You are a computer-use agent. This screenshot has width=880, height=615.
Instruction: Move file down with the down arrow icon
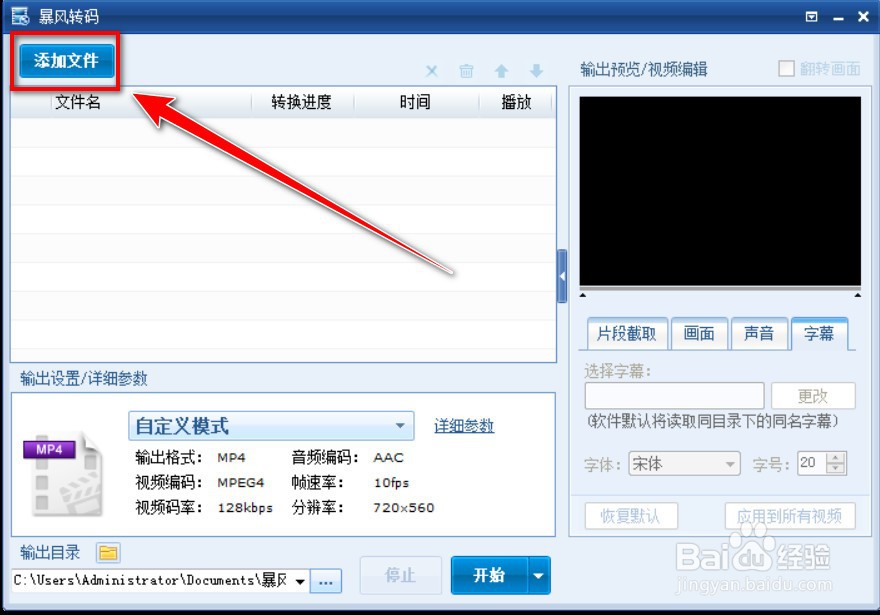point(537,71)
